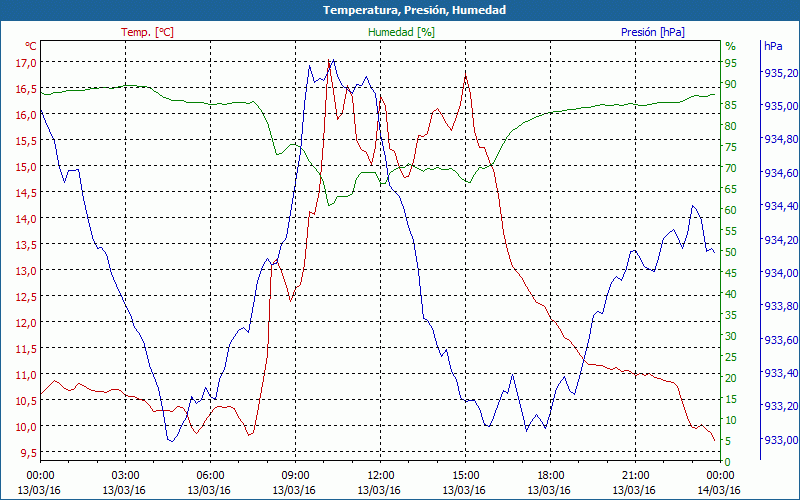Click the "10,5" temperature label
800x500 pixels.
coord(26,401)
